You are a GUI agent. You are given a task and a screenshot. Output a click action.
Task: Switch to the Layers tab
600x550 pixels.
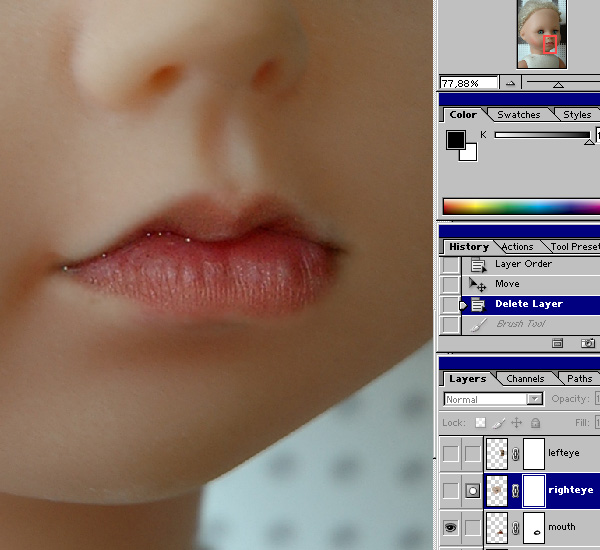[x=468, y=379]
